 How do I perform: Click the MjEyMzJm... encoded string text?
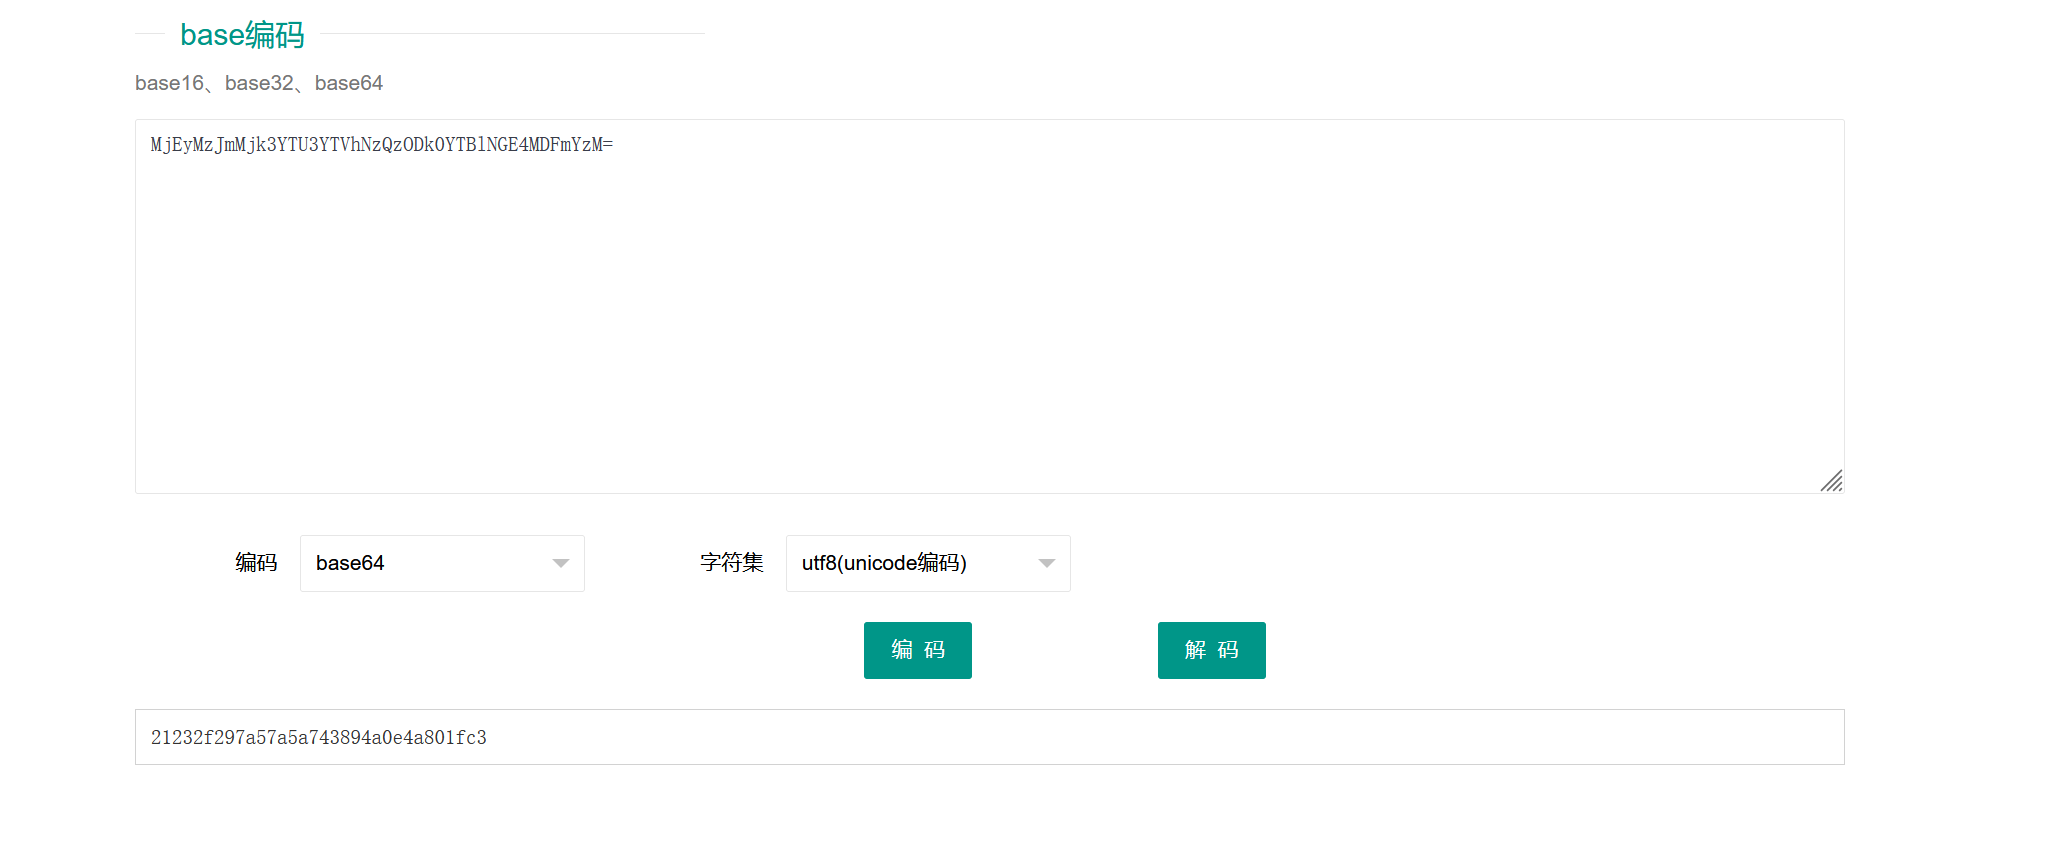click(x=382, y=145)
